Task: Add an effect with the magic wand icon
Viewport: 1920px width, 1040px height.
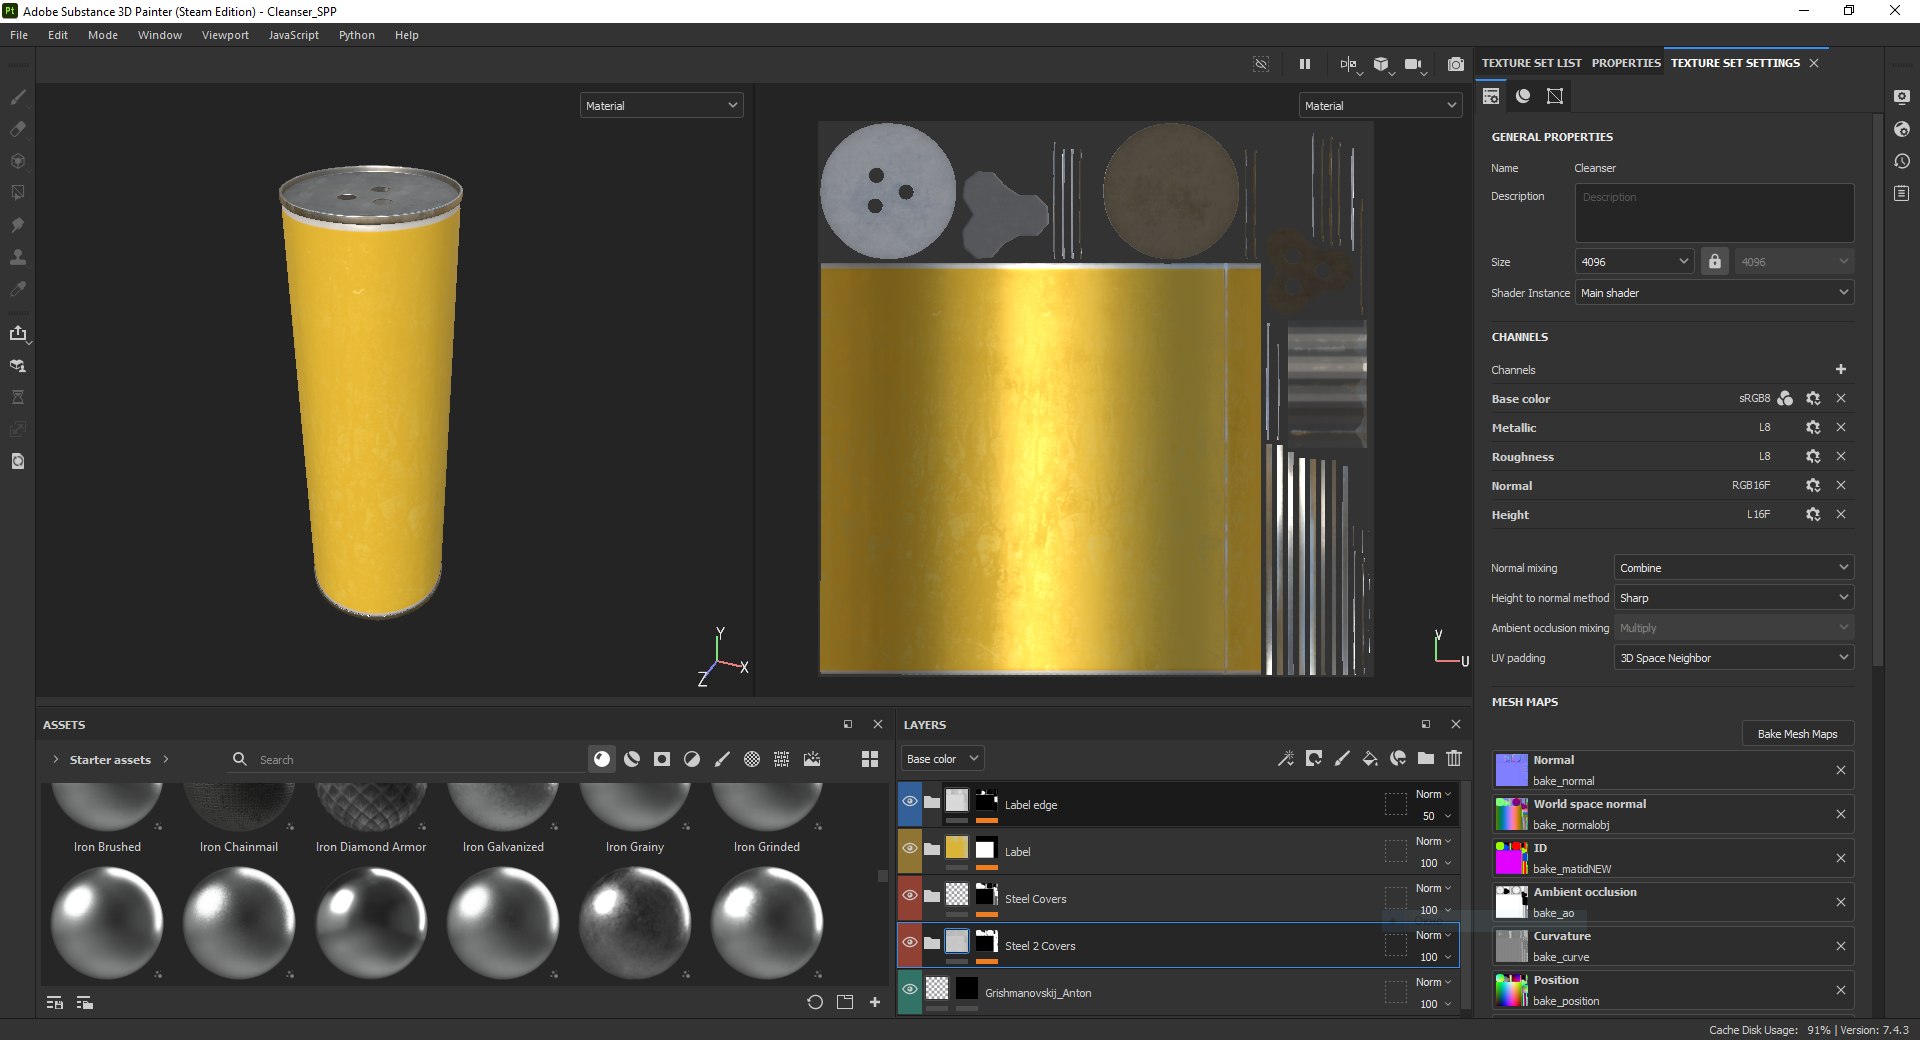Action: click(1286, 759)
